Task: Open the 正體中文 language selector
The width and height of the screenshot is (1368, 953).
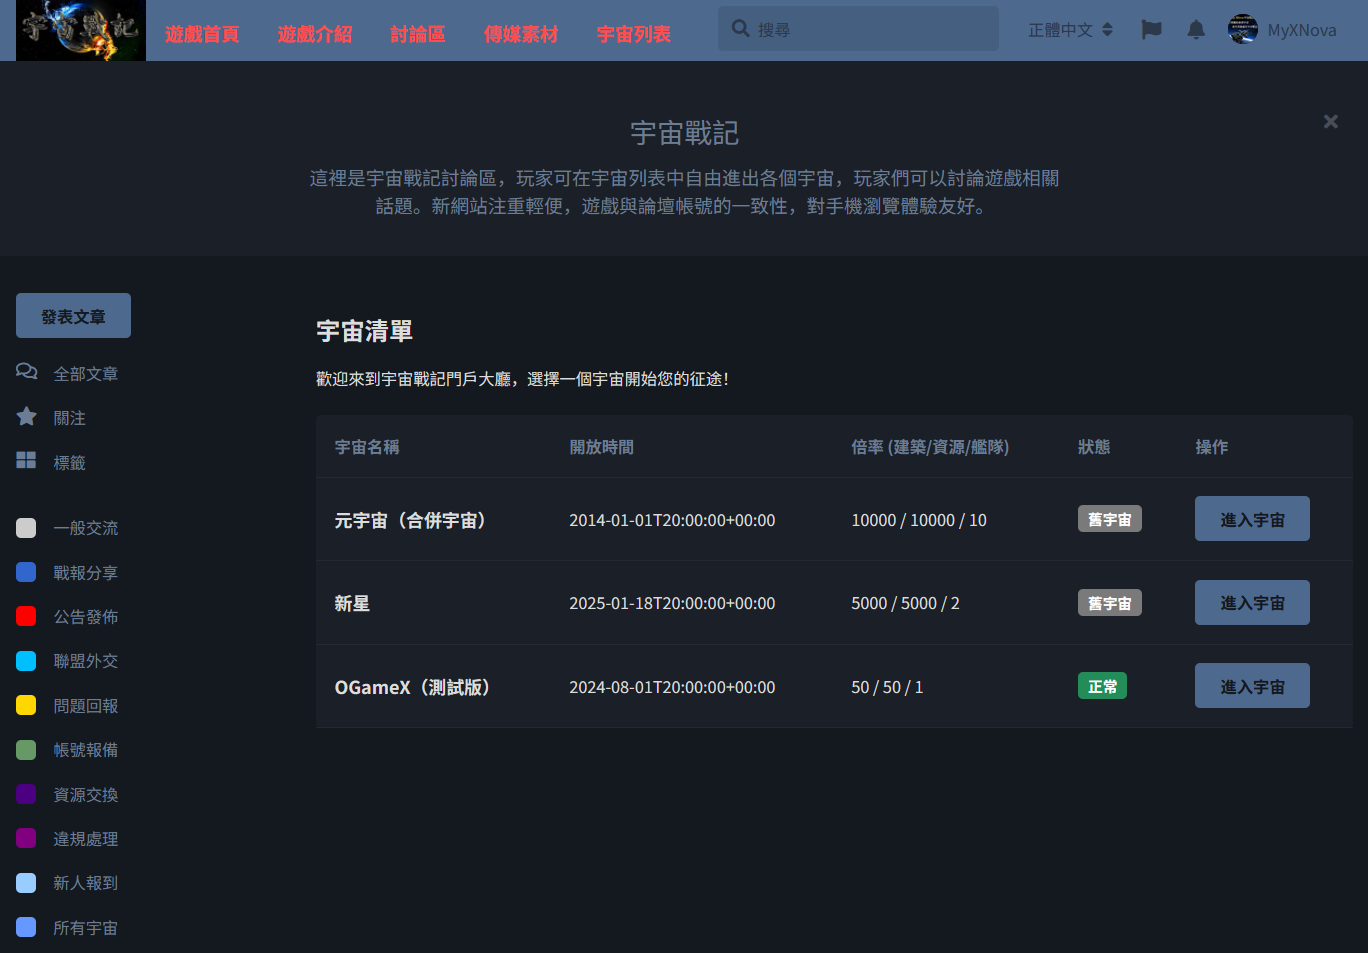Action: click(1070, 29)
